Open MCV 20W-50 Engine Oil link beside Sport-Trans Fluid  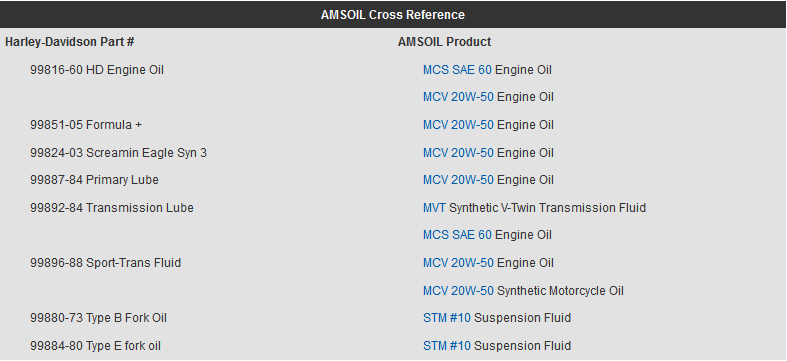pyautogui.click(x=458, y=263)
